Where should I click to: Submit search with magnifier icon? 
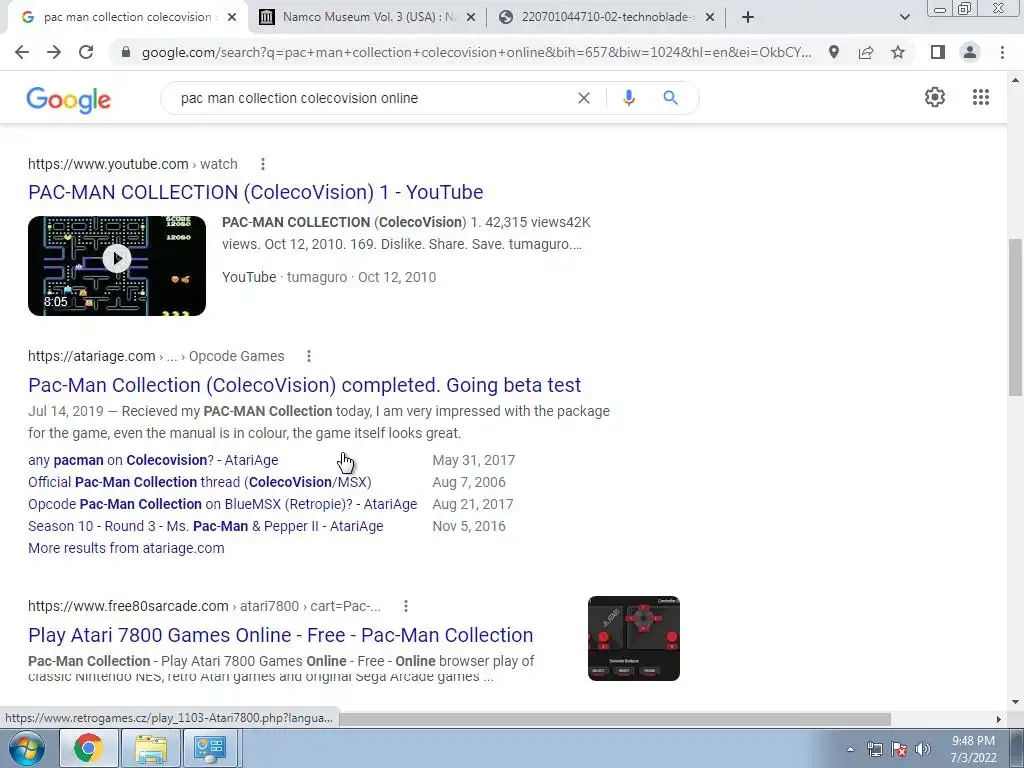[670, 98]
